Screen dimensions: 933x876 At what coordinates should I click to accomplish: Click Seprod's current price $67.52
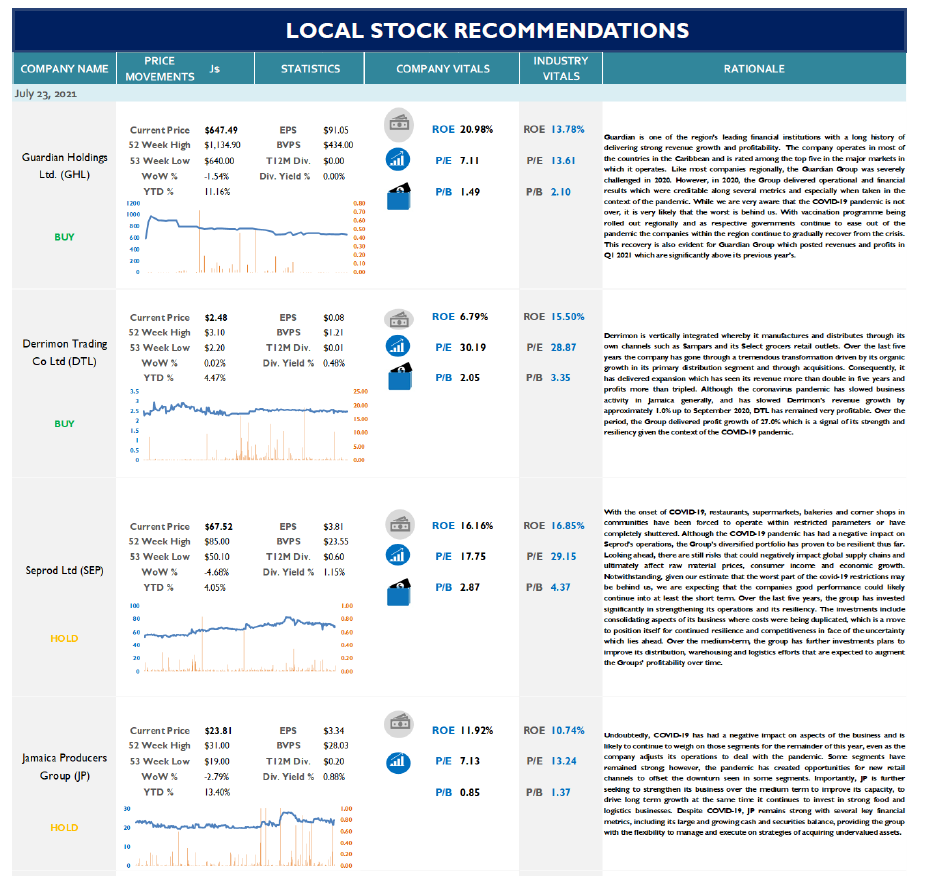coord(218,527)
